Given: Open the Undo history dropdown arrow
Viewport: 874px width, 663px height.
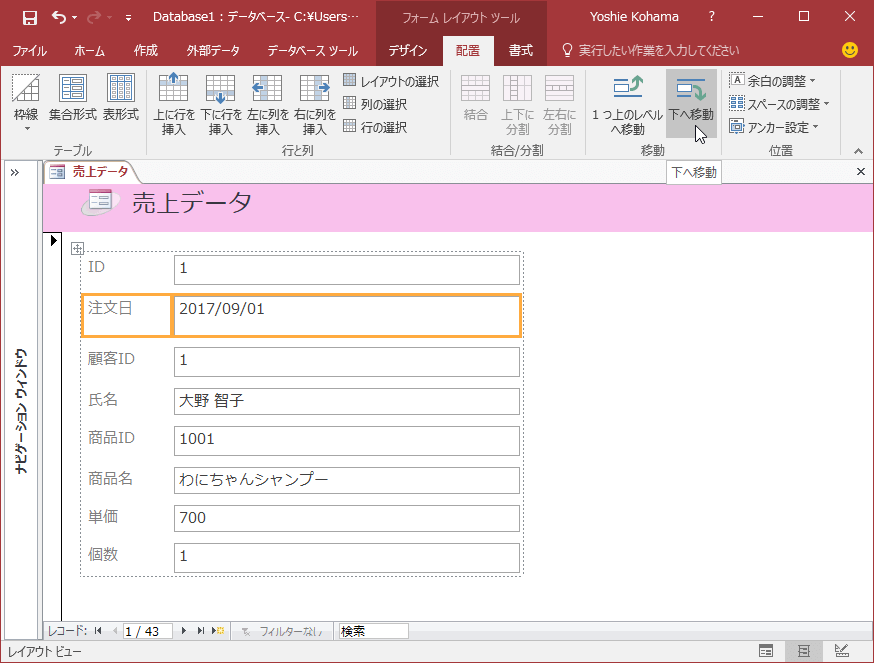Looking at the screenshot, I should tap(75, 18).
